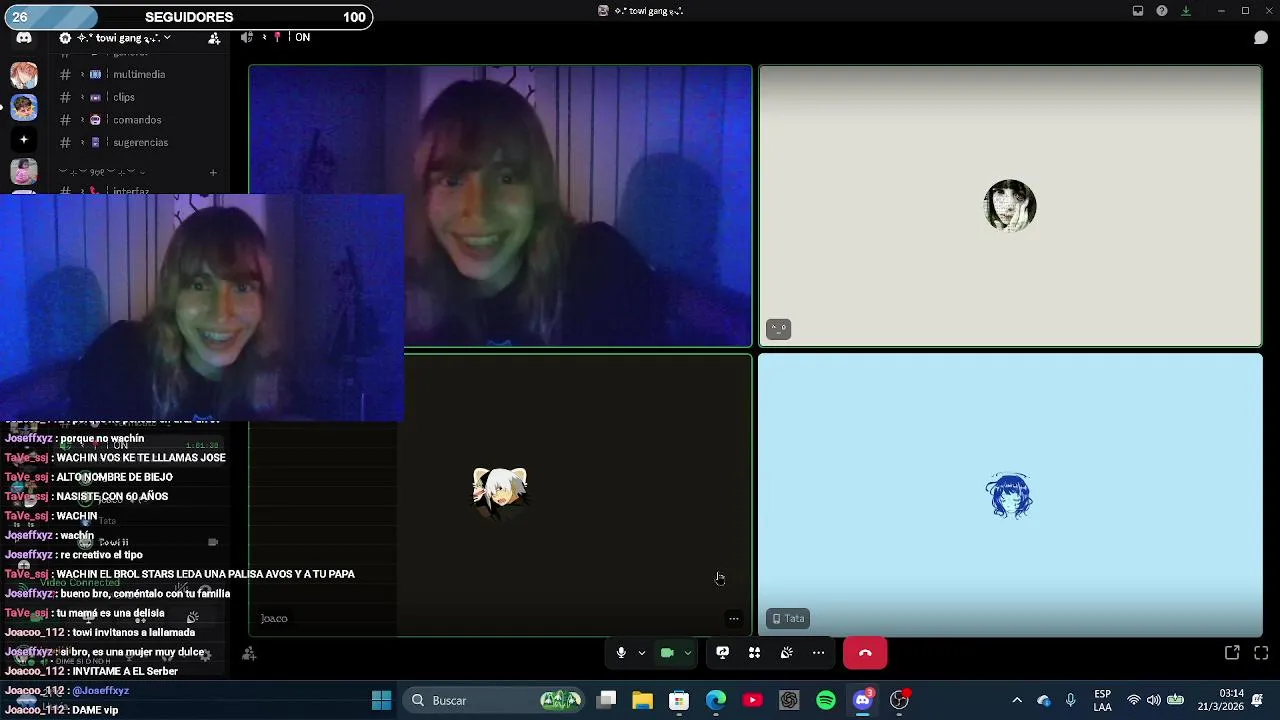The width and height of the screenshot is (1280, 720).
Task: Open more call options ellipsis
Action: click(x=819, y=653)
